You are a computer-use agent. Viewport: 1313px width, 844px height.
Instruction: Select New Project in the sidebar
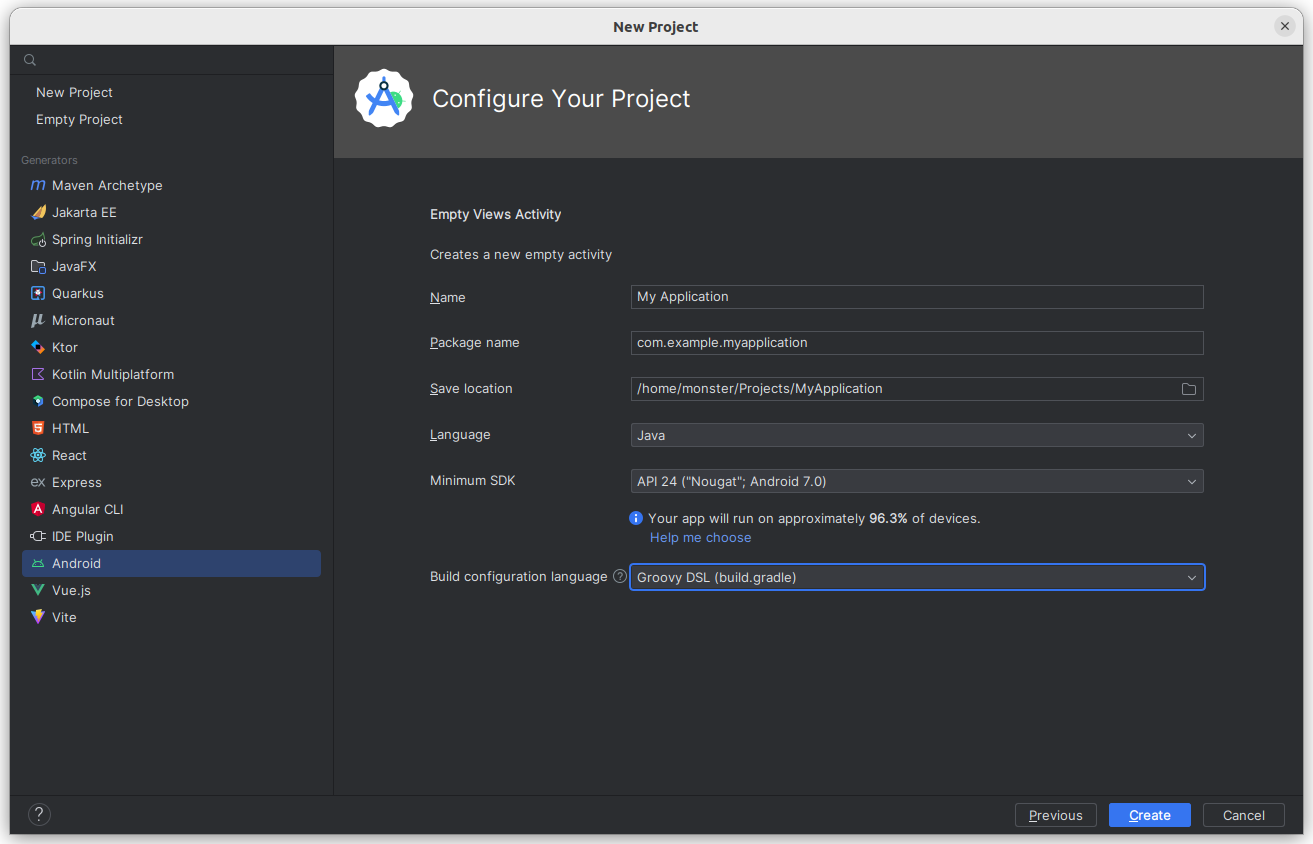(171, 92)
